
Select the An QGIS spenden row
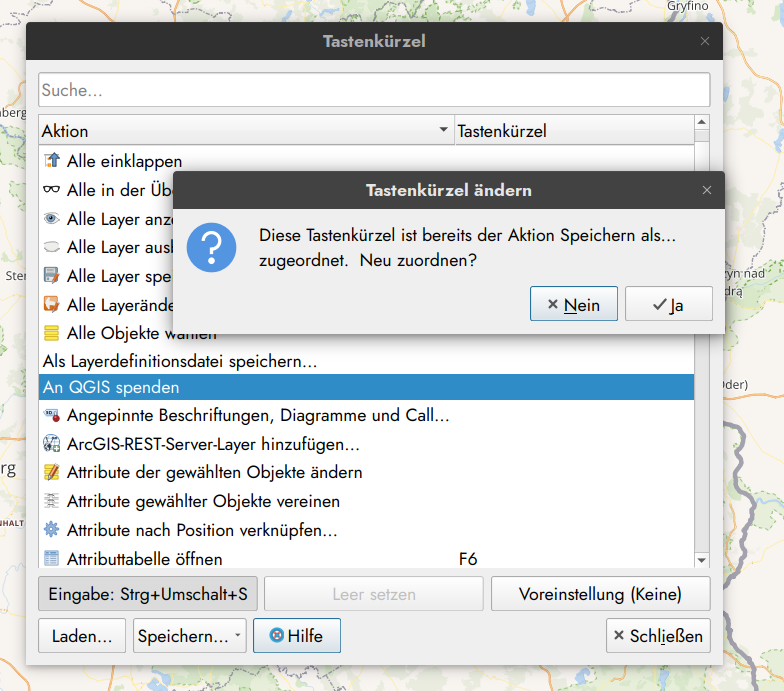coord(366,387)
